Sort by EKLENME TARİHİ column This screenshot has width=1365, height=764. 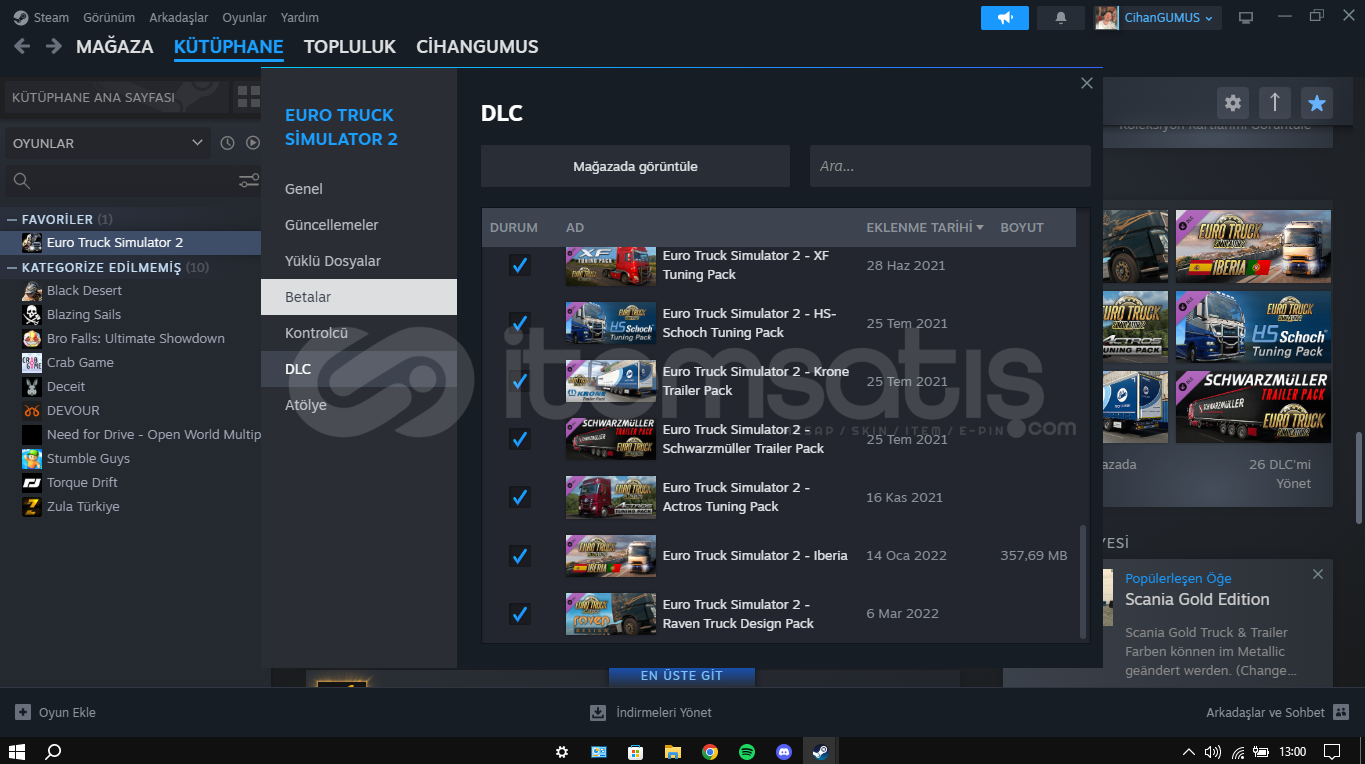coord(925,227)
